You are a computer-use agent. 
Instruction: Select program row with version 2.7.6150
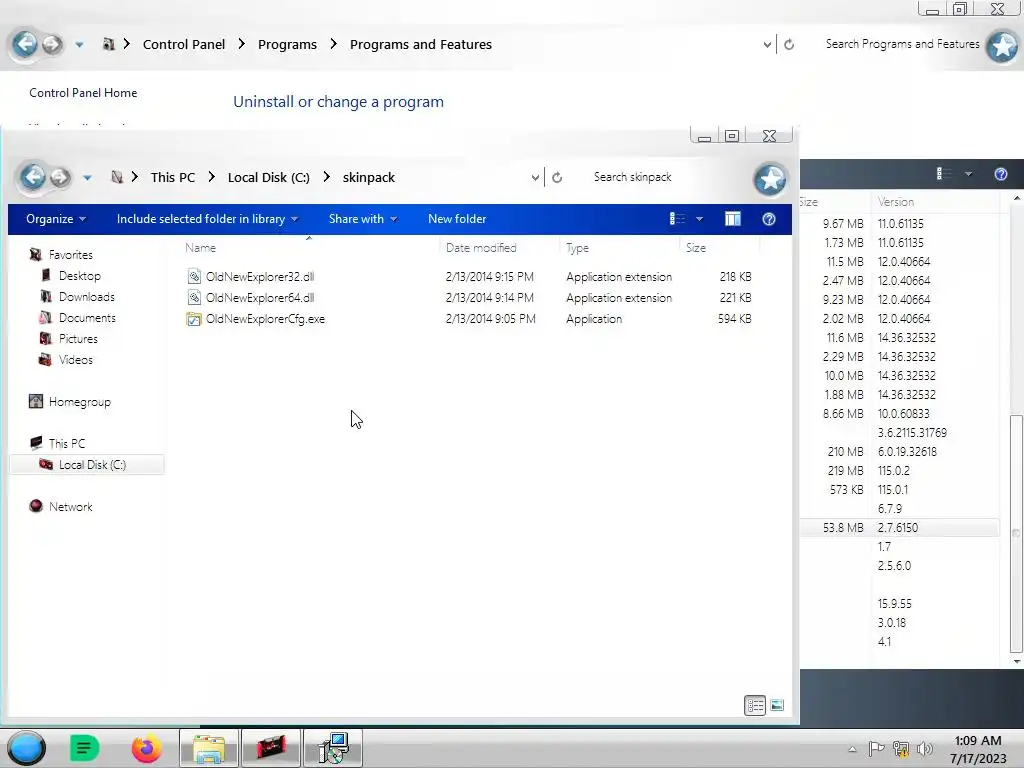(x=900, y=528)
